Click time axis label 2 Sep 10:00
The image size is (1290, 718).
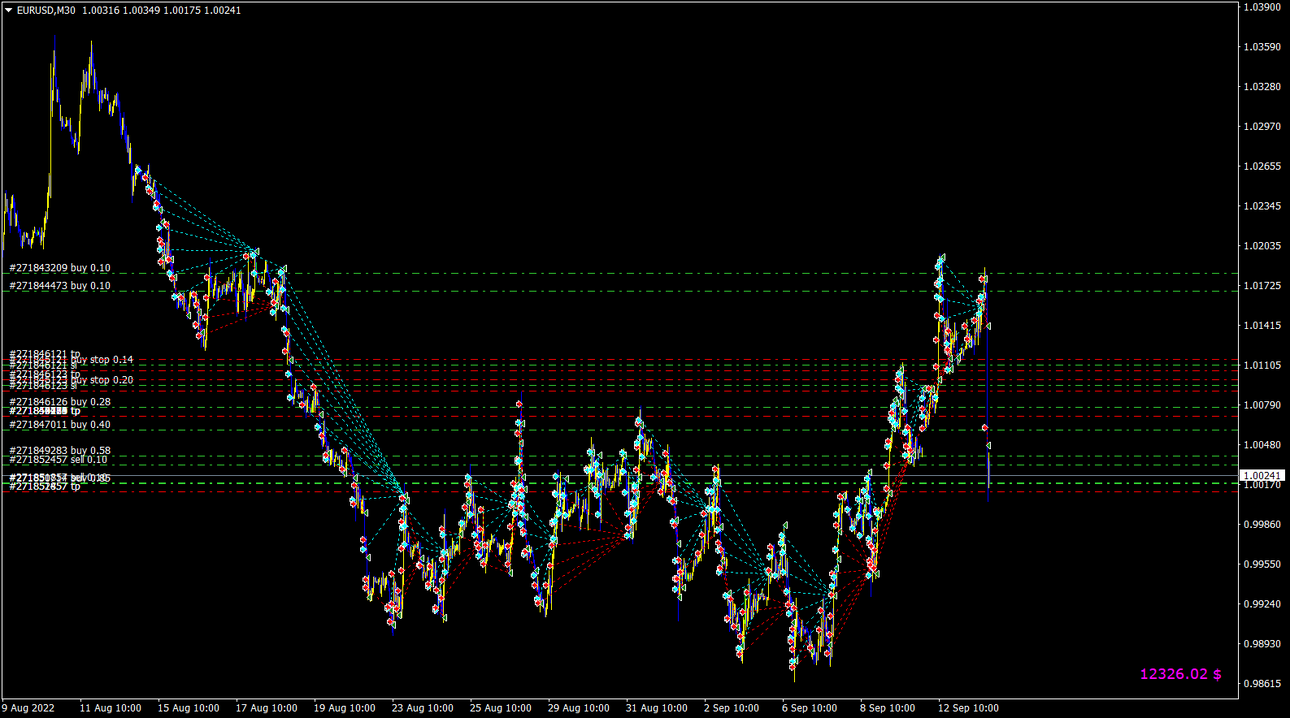(732, 708)
